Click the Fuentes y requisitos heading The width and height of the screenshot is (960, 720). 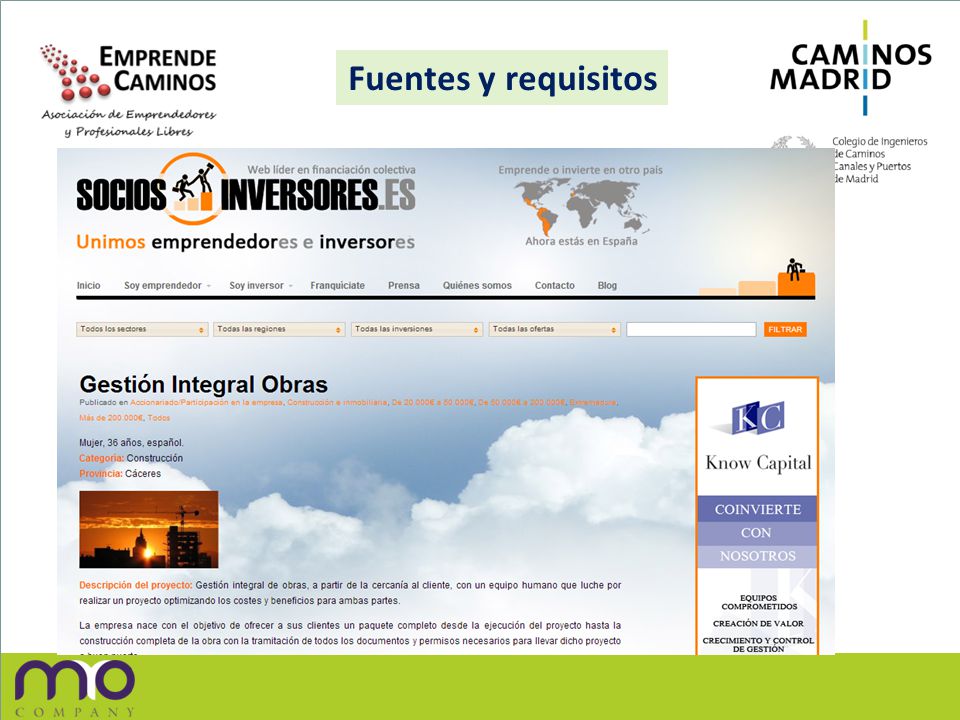(x=502, y=78)
